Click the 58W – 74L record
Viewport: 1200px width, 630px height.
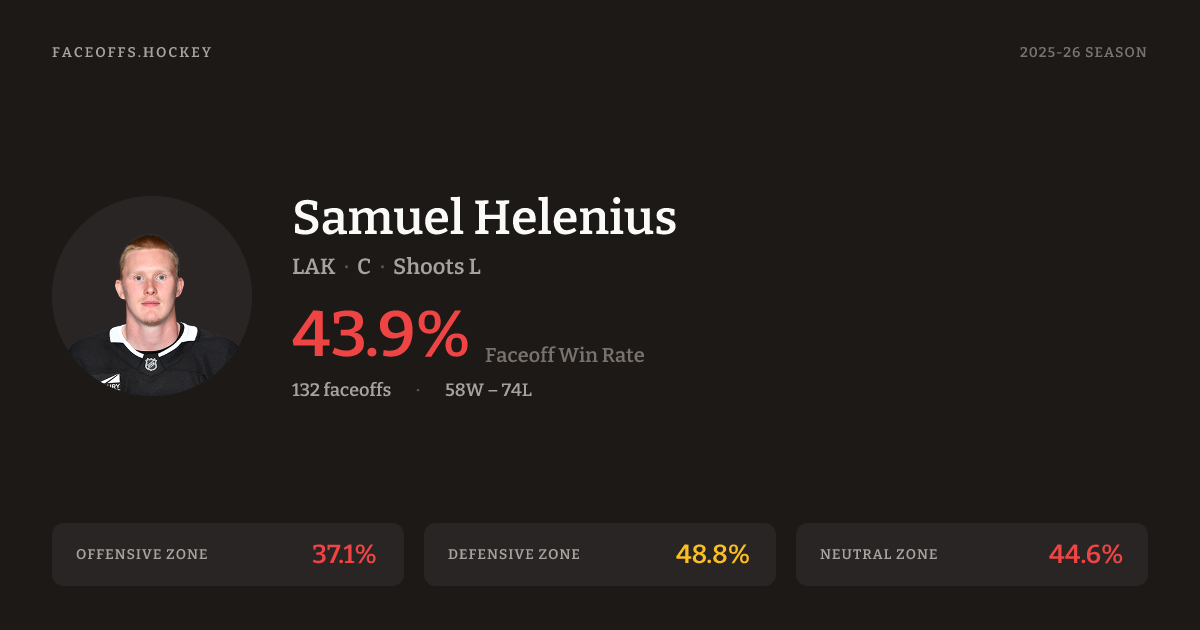pos(488,390)
